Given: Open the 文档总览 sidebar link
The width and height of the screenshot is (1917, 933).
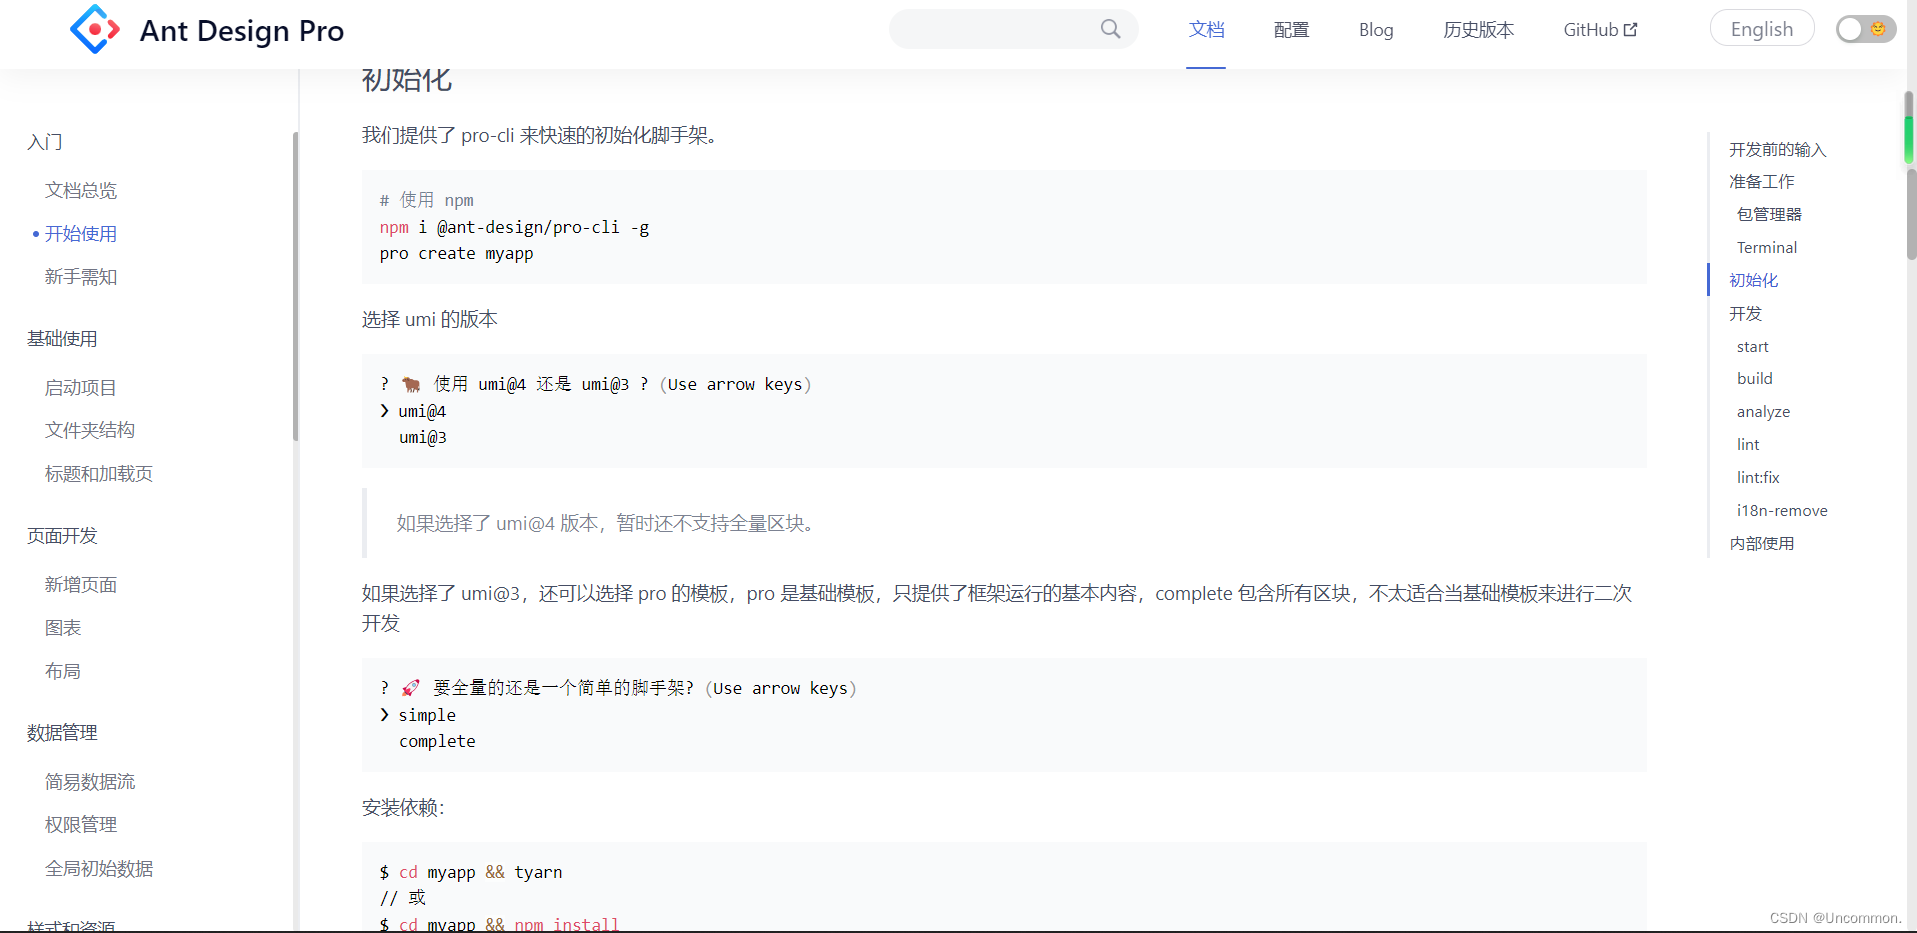Looking at the screenshot, I should tap(81, 189).
